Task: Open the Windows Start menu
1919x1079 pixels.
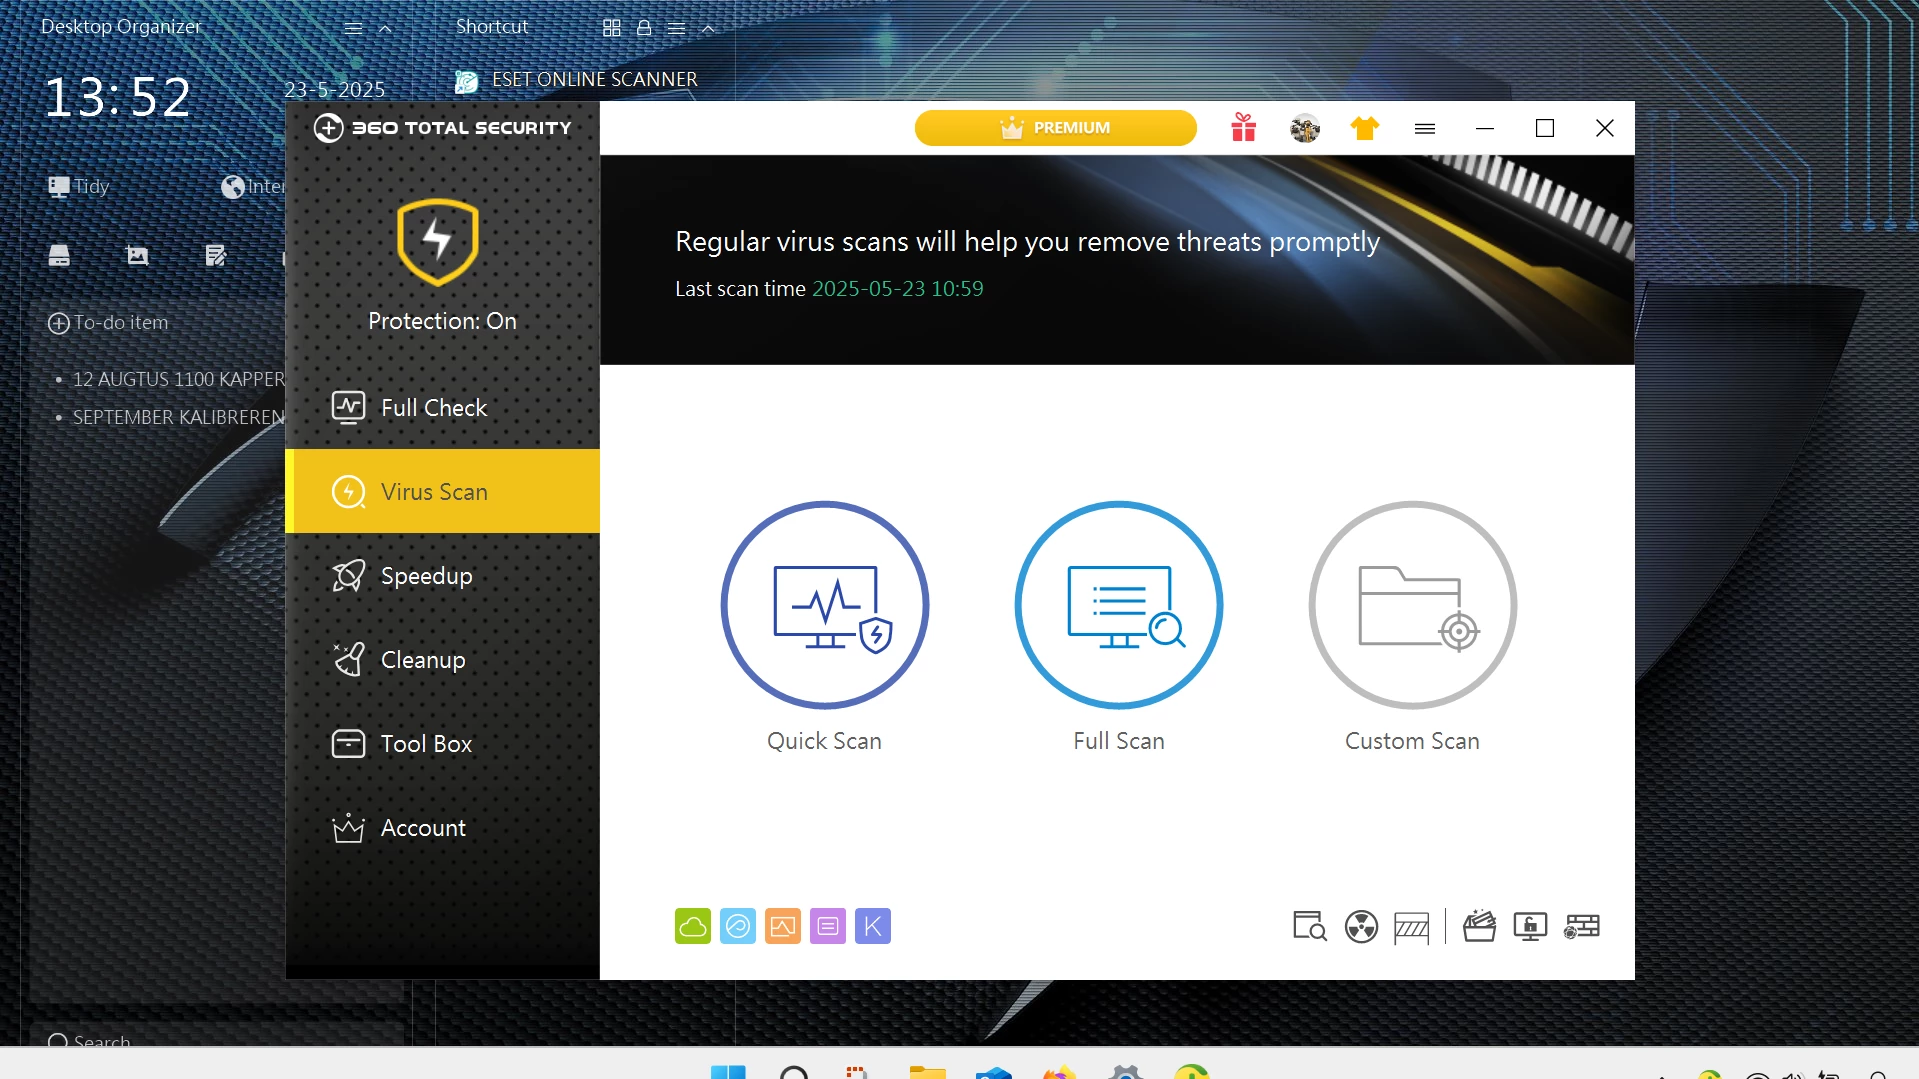Action: tap(728, 1071)
